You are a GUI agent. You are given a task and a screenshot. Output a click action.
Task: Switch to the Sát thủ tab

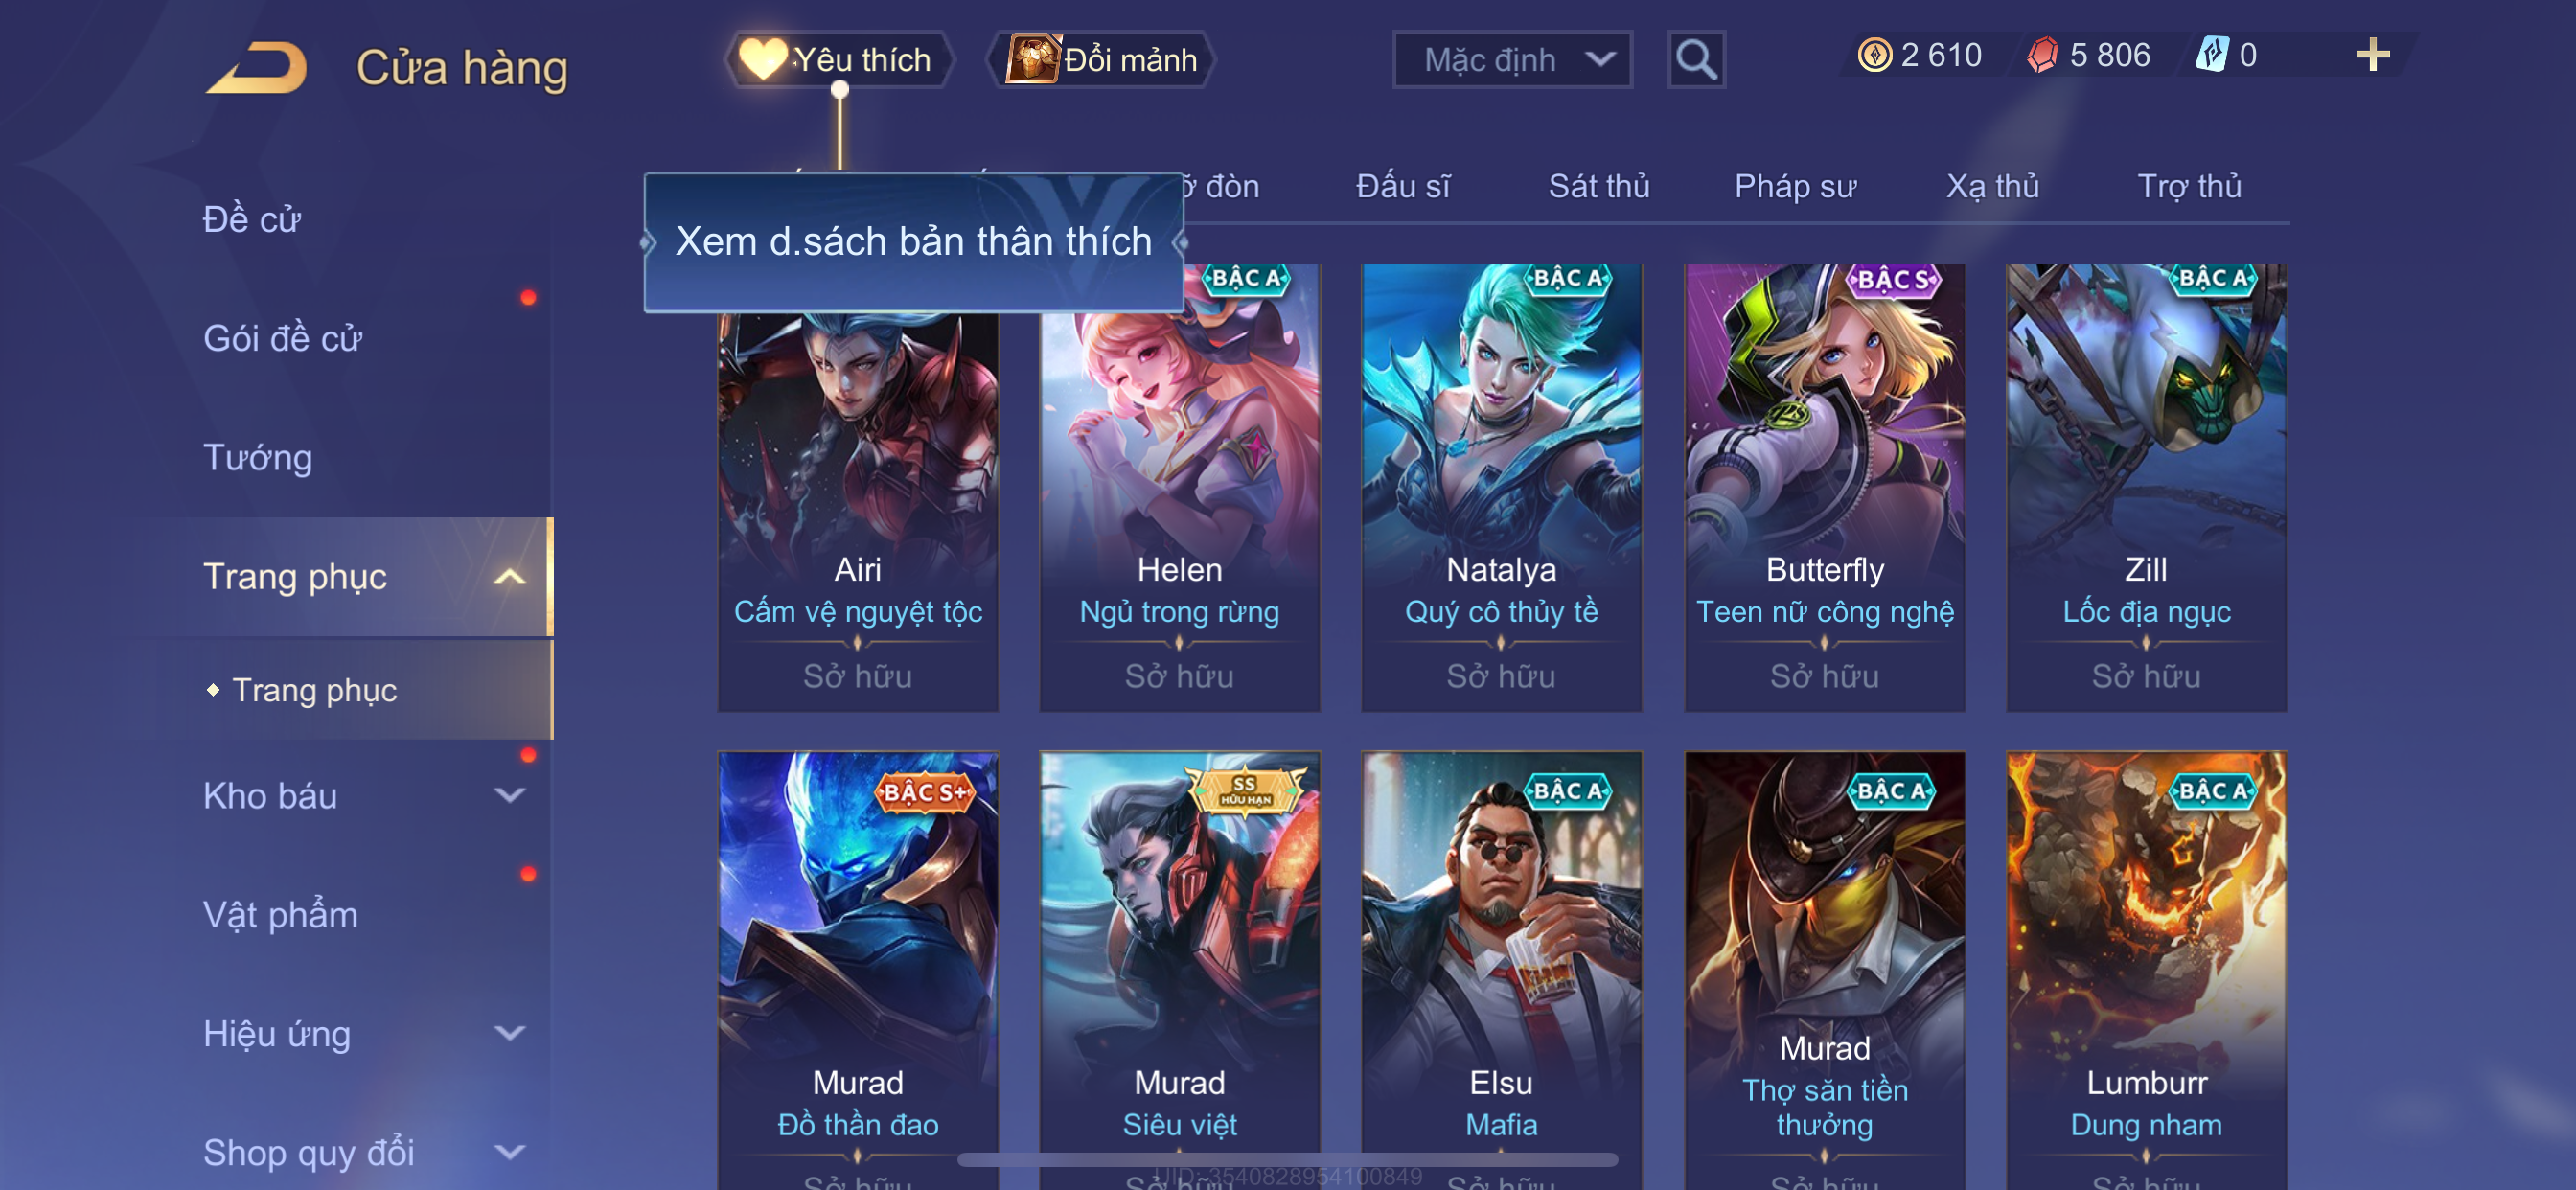pos(1598,187)
